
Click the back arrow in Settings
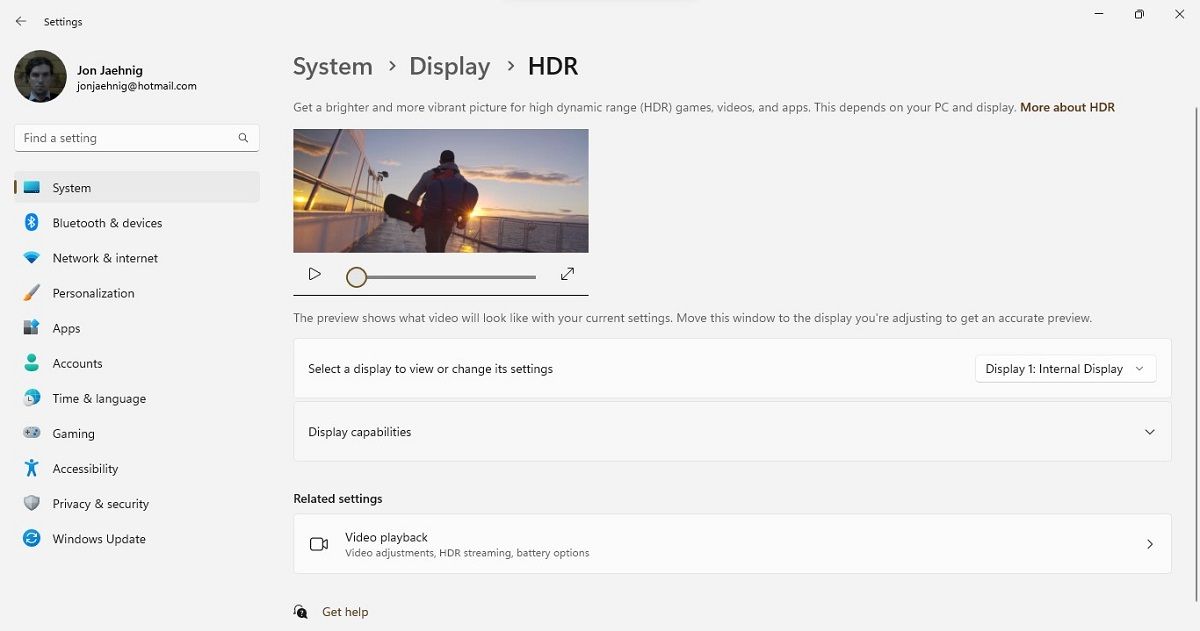(x=20, y=21)
